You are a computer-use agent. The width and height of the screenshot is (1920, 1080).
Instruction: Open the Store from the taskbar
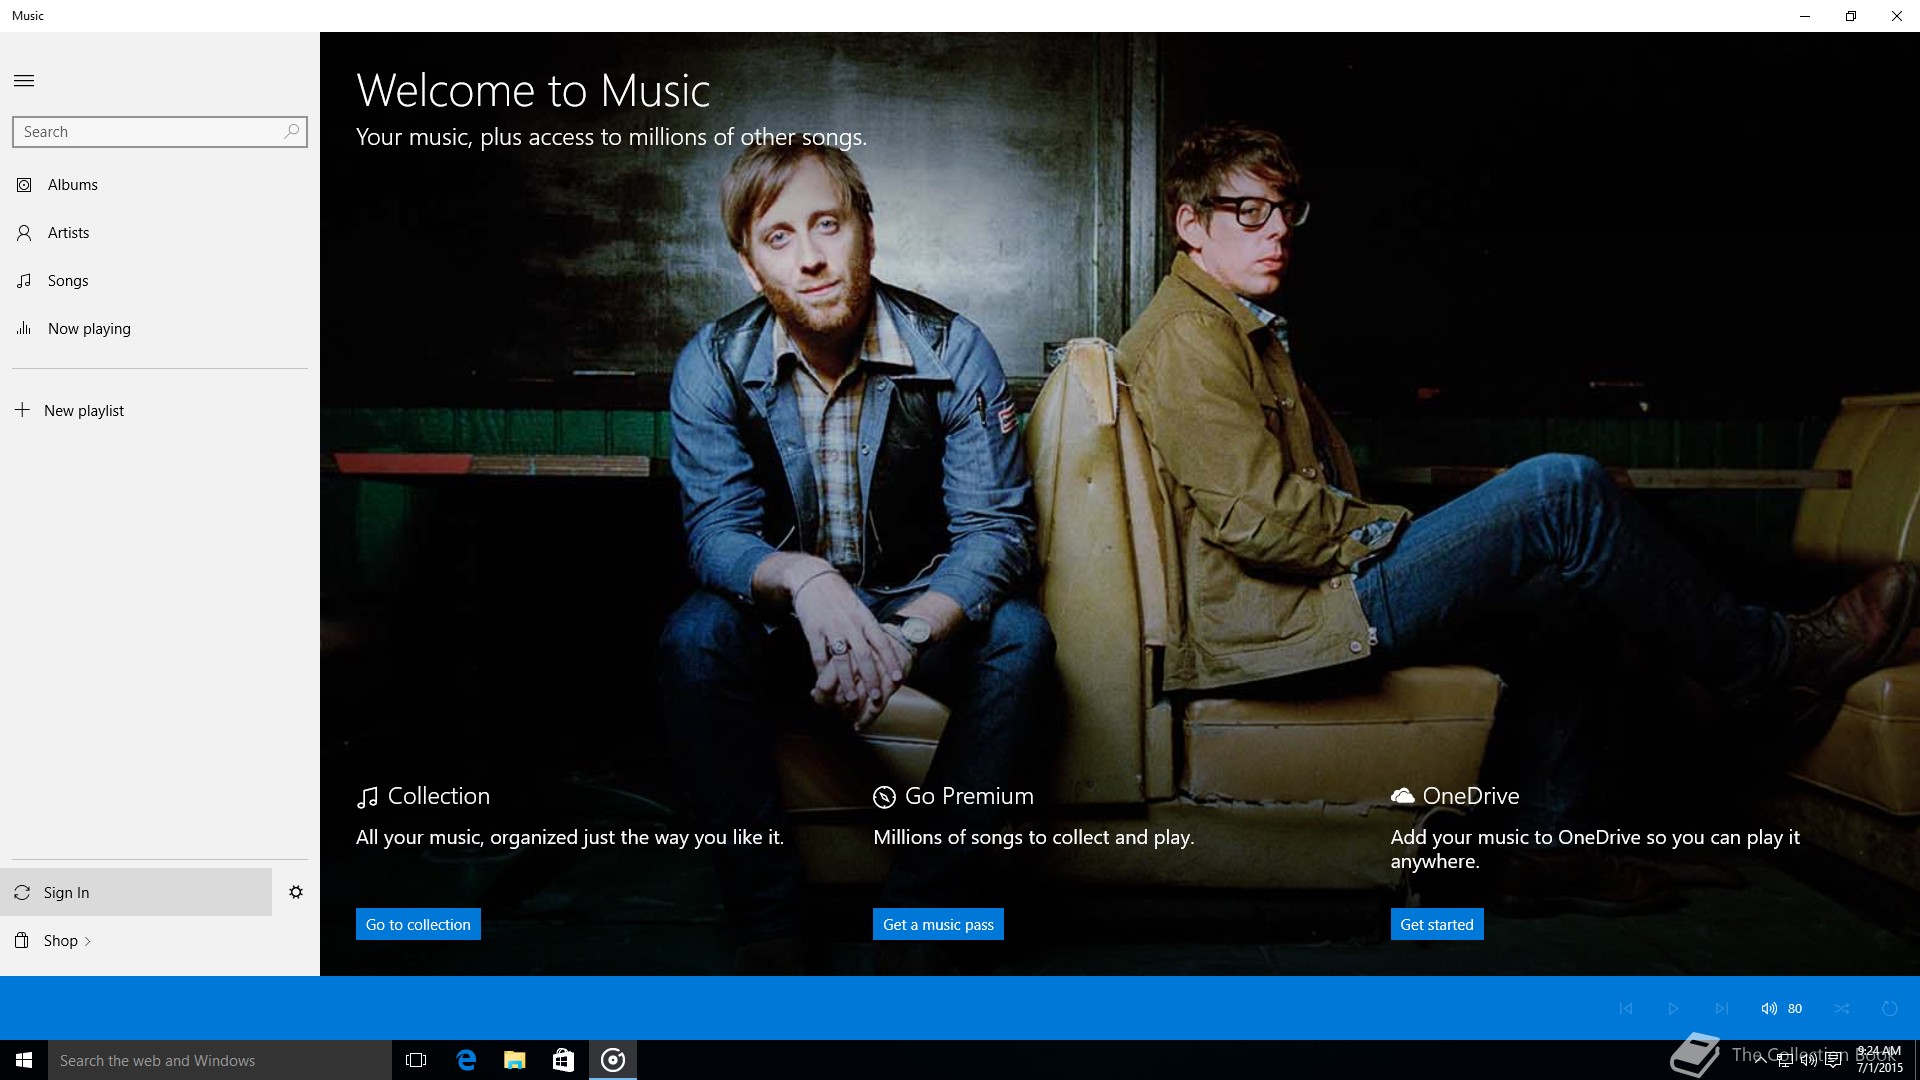click(564, 1060)
